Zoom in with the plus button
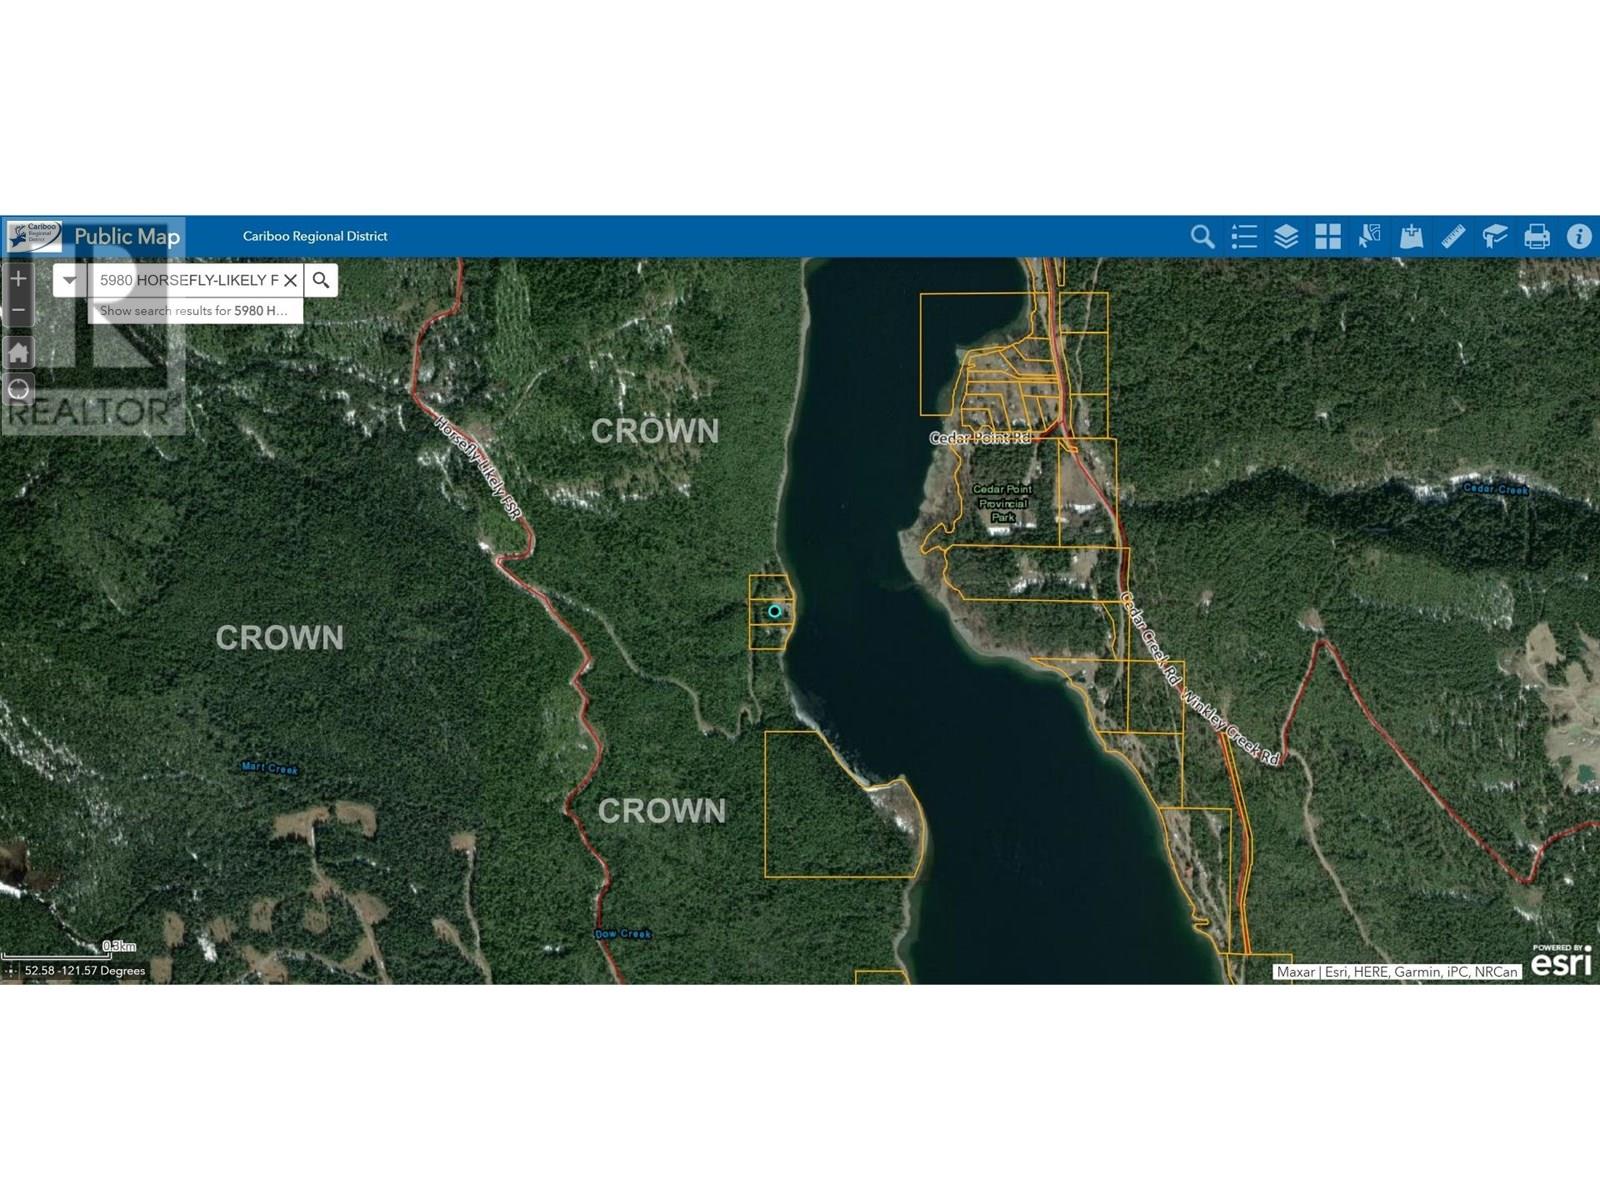 click(18, 279)
